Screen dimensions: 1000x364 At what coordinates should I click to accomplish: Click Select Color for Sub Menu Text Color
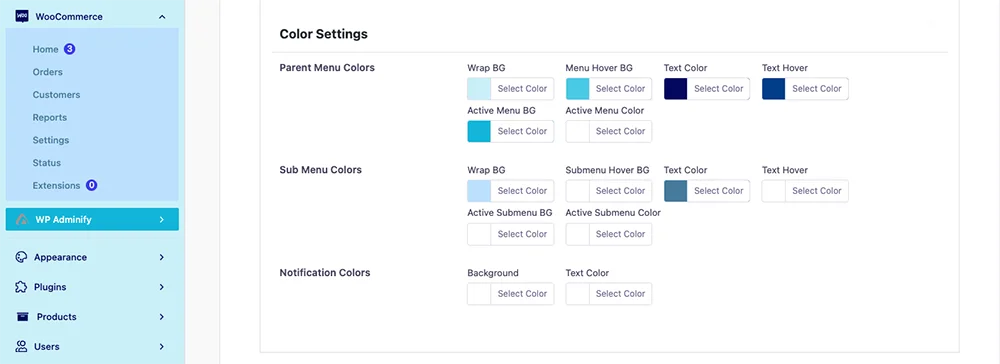(x=719, y=191)
